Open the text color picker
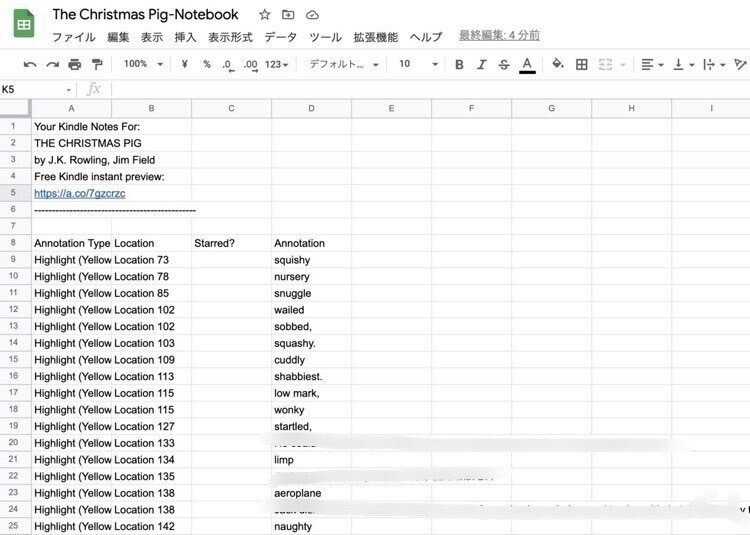This screenshot has width=750, height=535. 527,65
